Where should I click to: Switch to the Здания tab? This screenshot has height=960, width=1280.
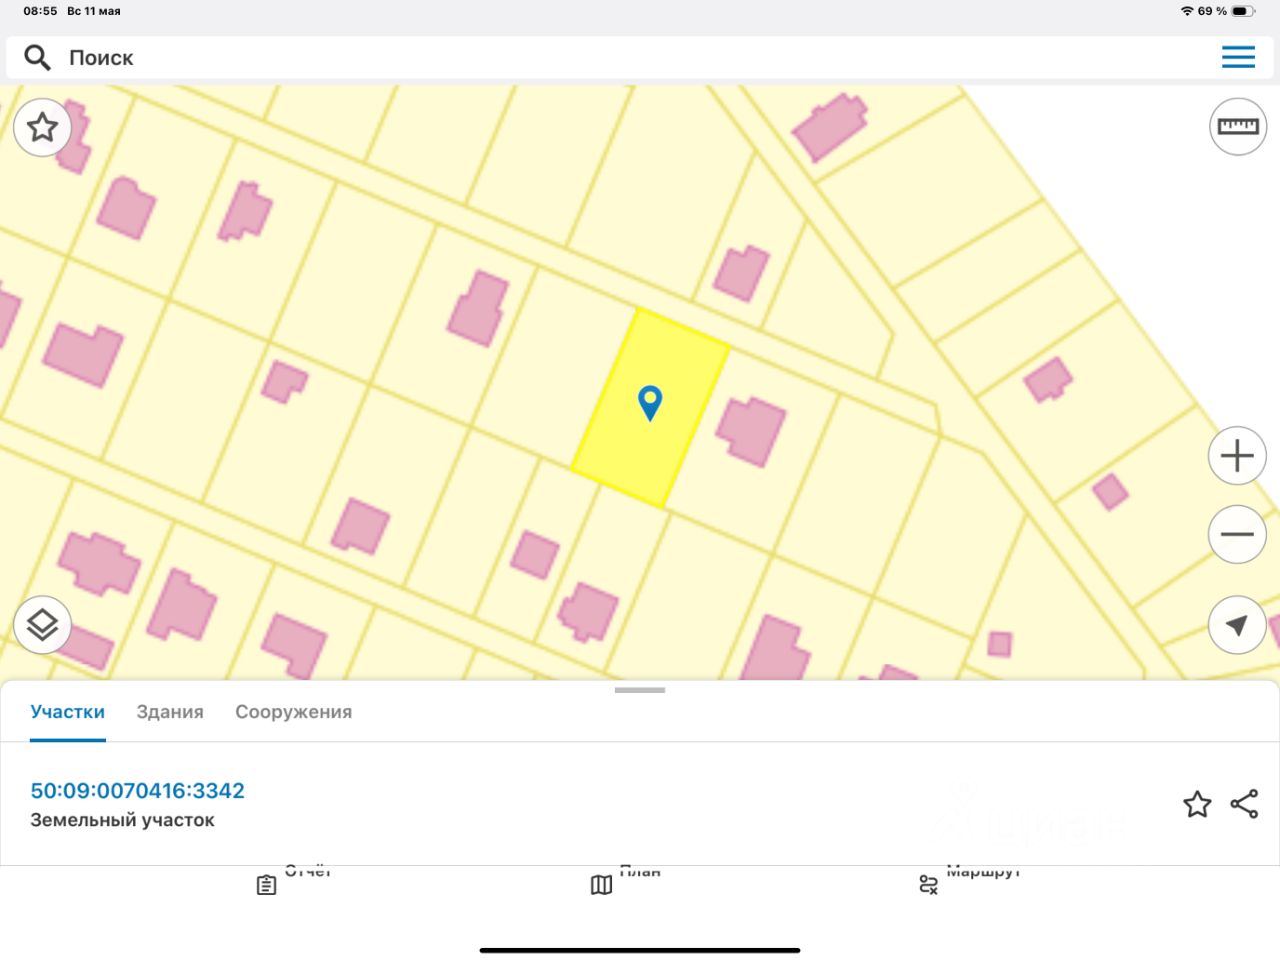(170, 712)
